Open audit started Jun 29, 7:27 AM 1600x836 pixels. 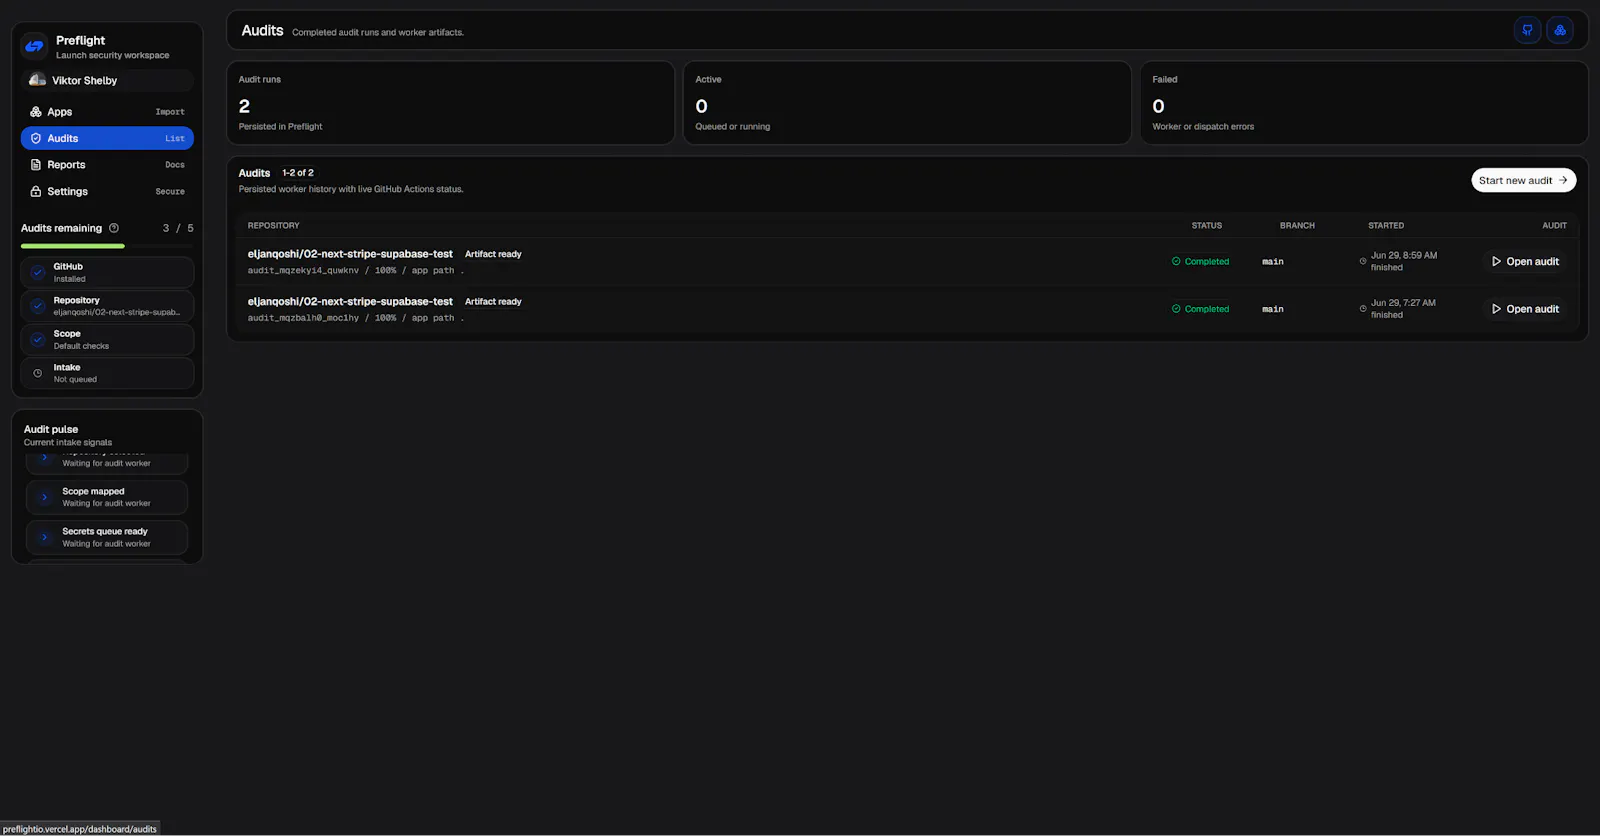[x=1525, y=309]
